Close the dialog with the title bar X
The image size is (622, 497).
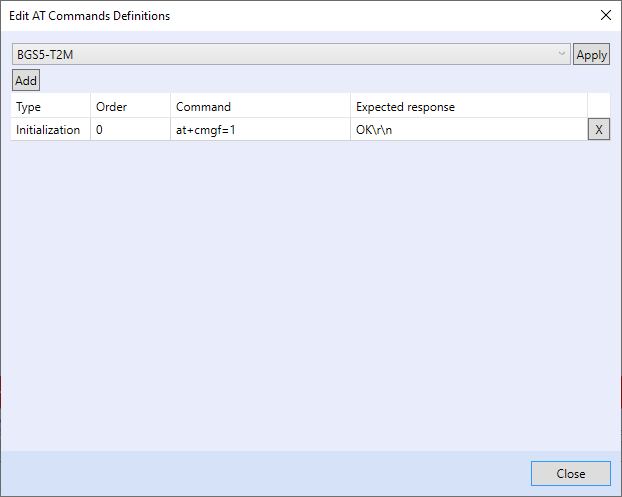604,15
